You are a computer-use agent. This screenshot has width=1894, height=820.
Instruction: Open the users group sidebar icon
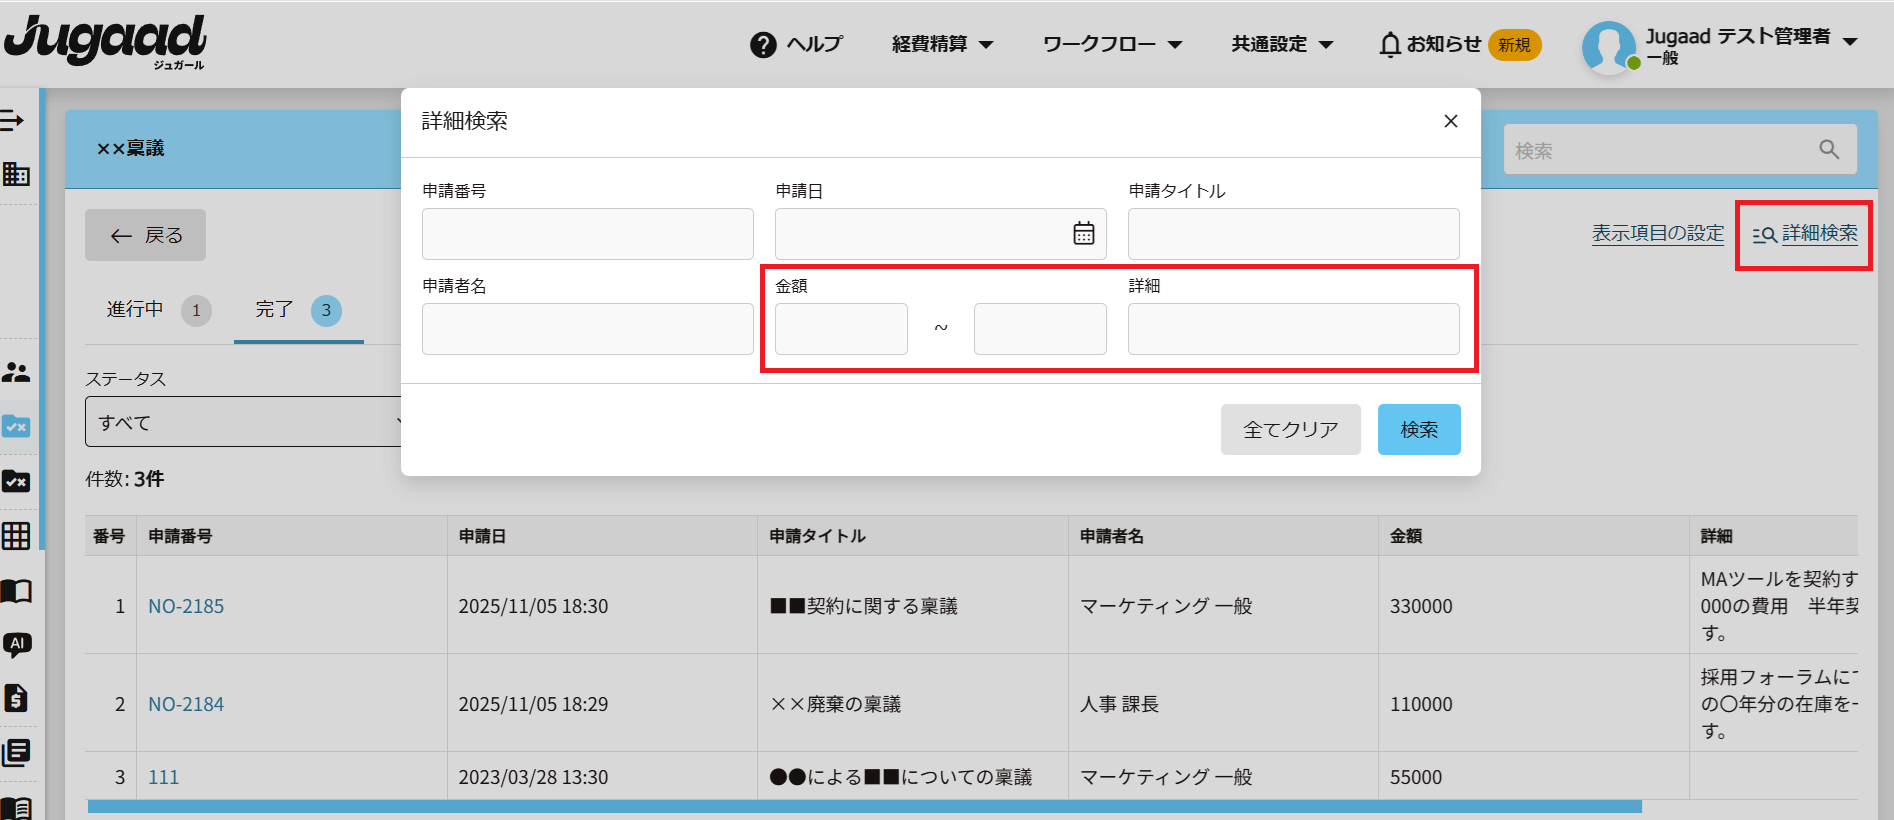[16, 373]
